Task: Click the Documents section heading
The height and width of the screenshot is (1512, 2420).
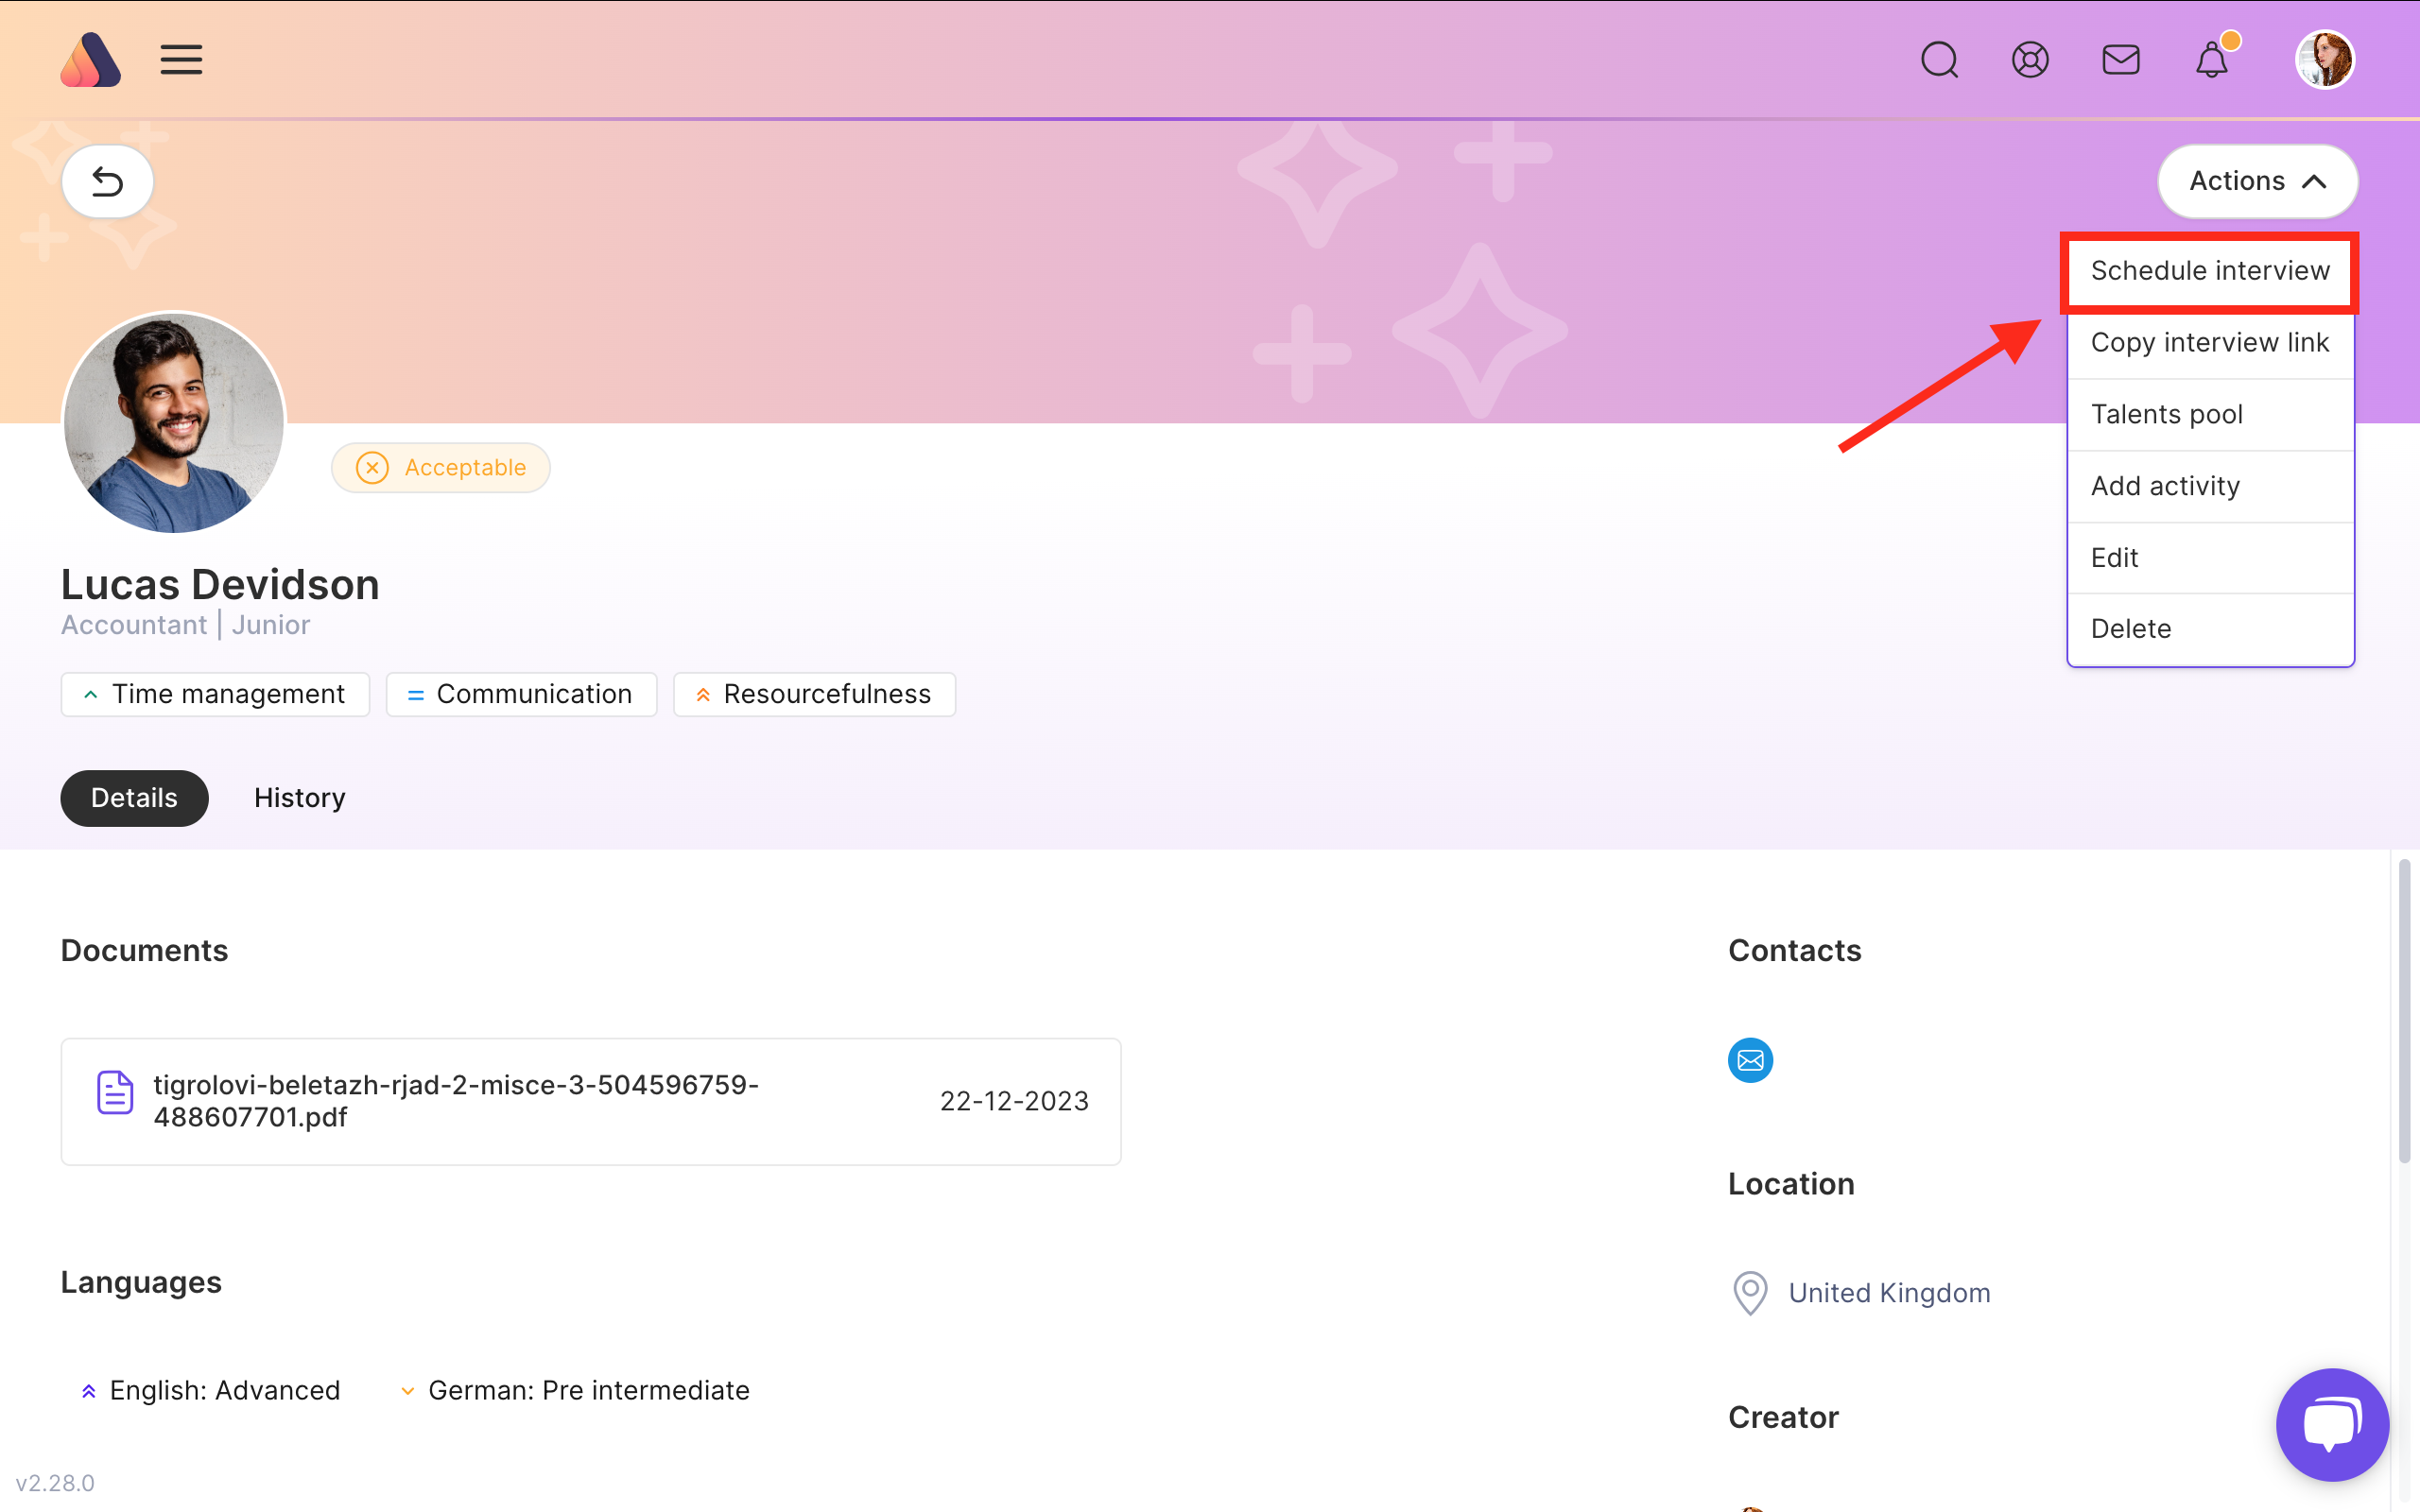Action: coord(145,950)
